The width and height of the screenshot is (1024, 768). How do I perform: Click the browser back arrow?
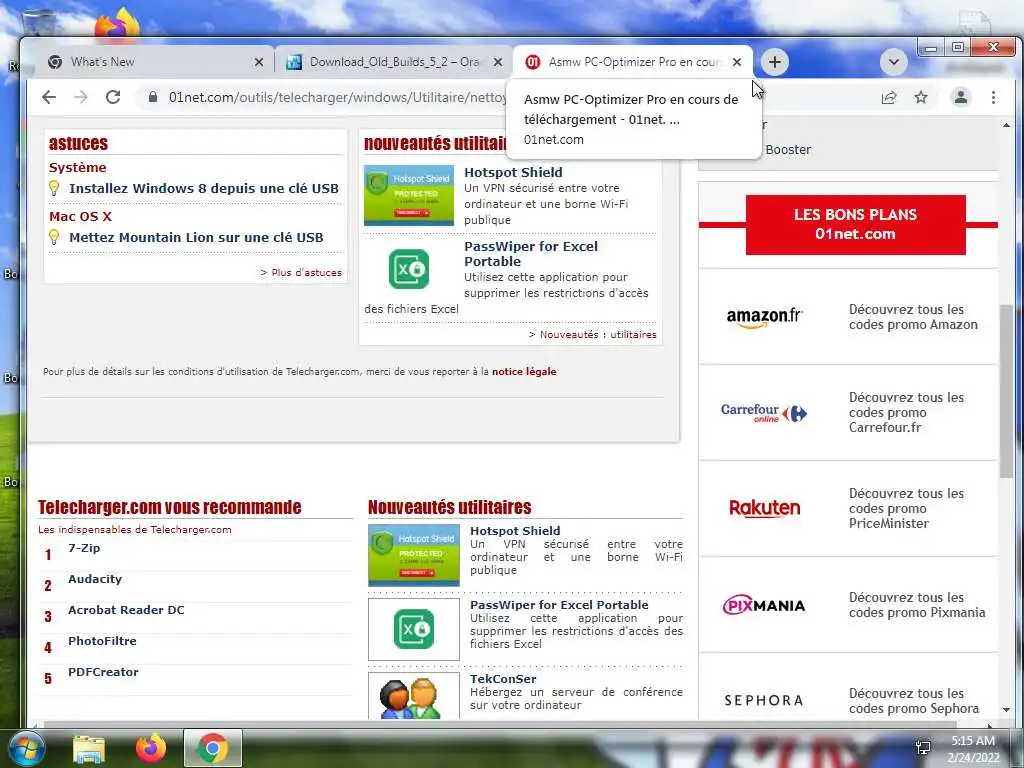49,97
